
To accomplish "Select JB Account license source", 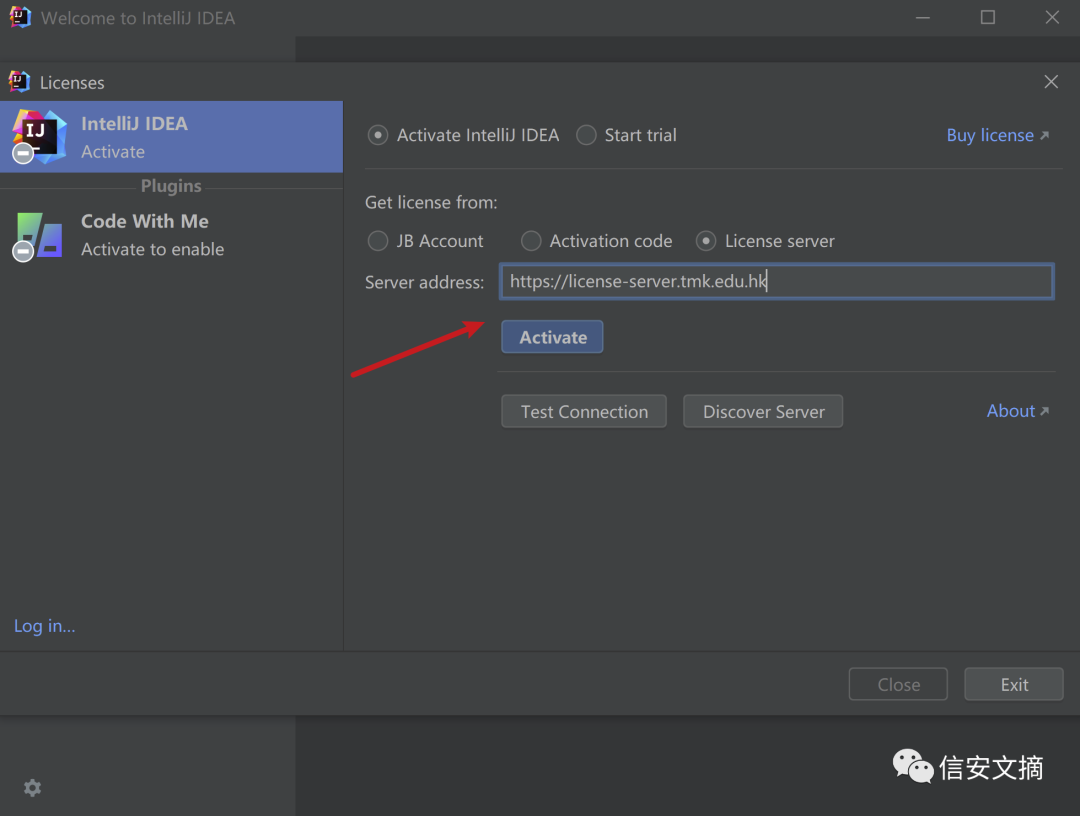I will 426,241.
